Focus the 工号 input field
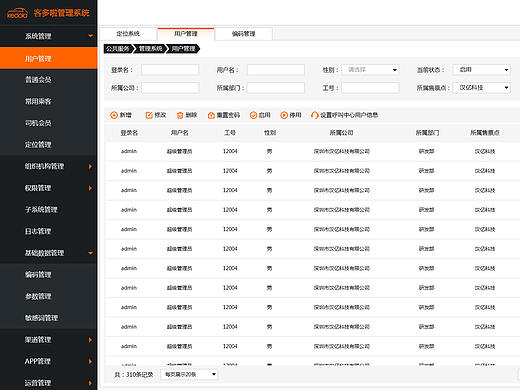This screenshot has height=390, width=520. 370,88
